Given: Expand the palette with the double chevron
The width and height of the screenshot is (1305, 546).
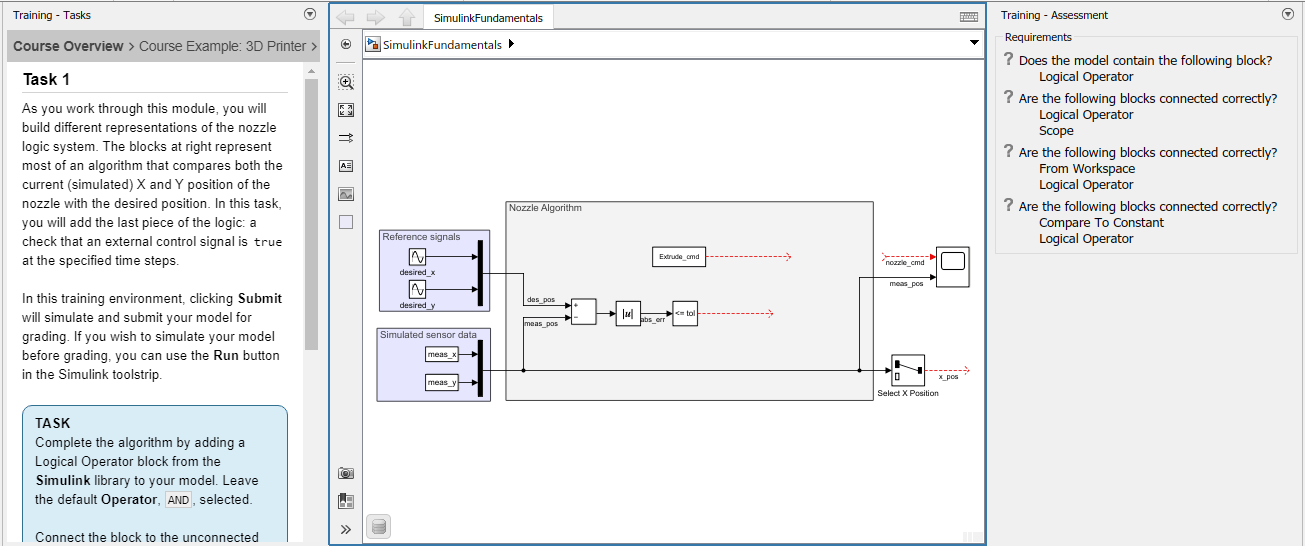Looking at the screenshot, I should [346, 529].
